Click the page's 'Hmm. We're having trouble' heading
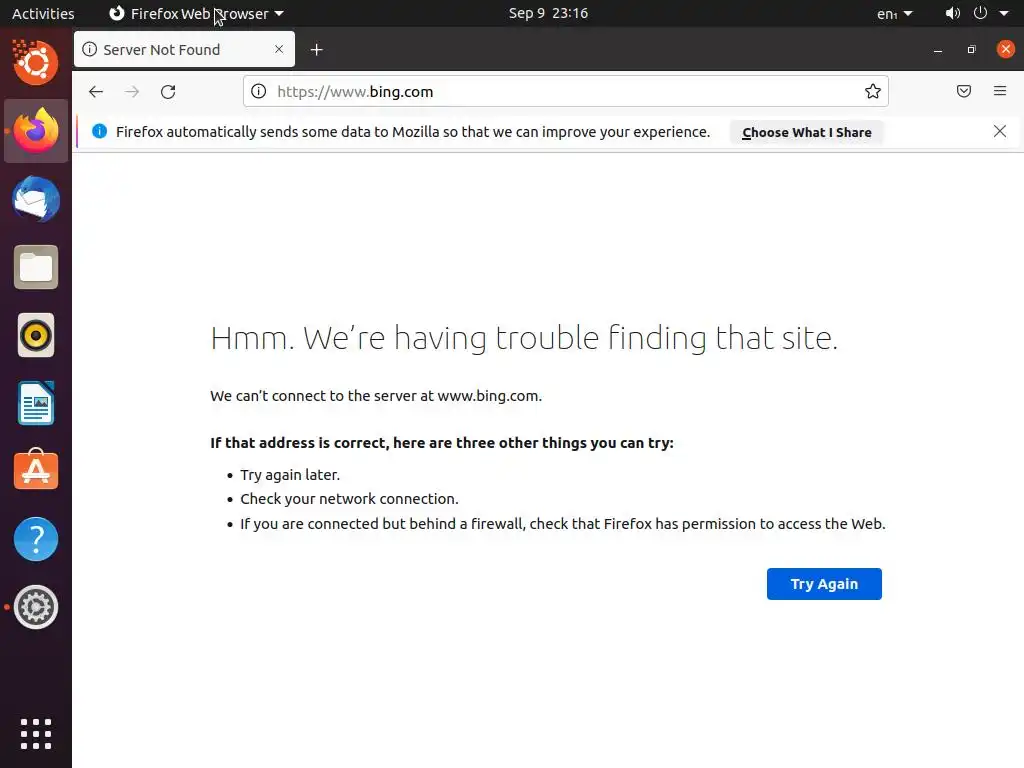Image resolution: width=1024 pixels, height=768 pixels. coord(524,338)
